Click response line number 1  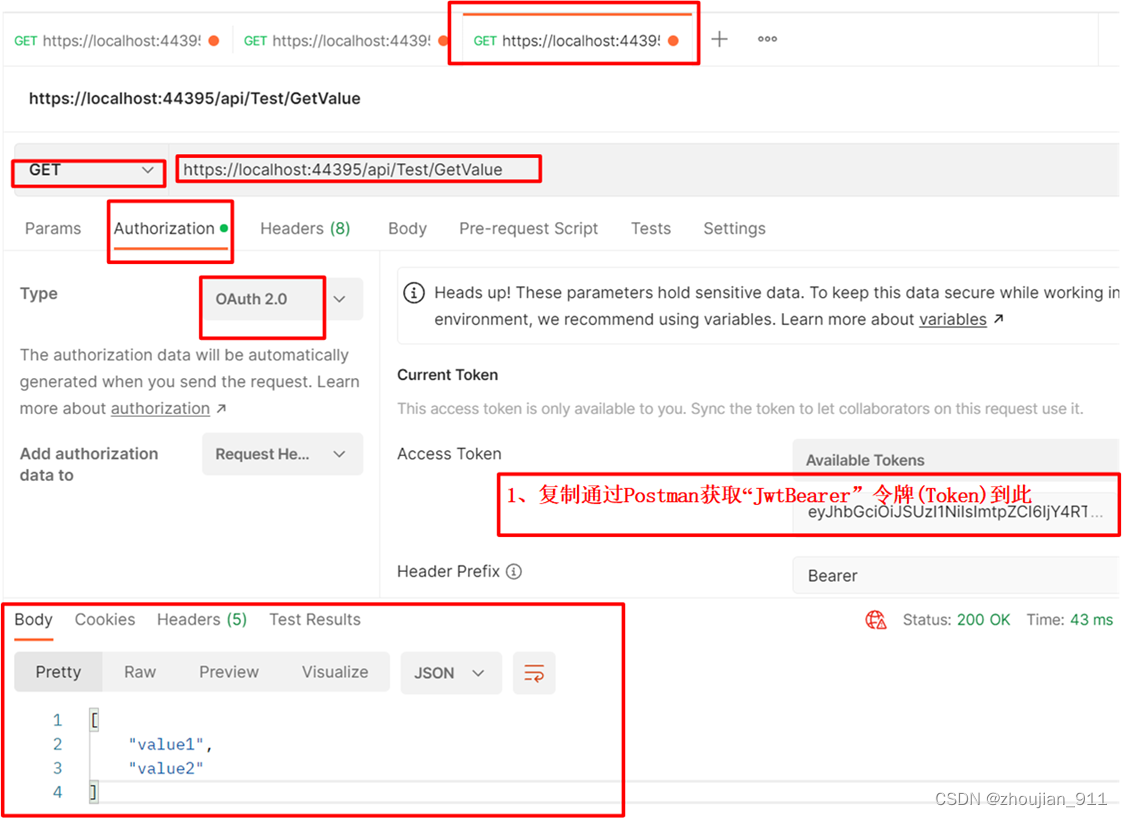pos(57,720)
